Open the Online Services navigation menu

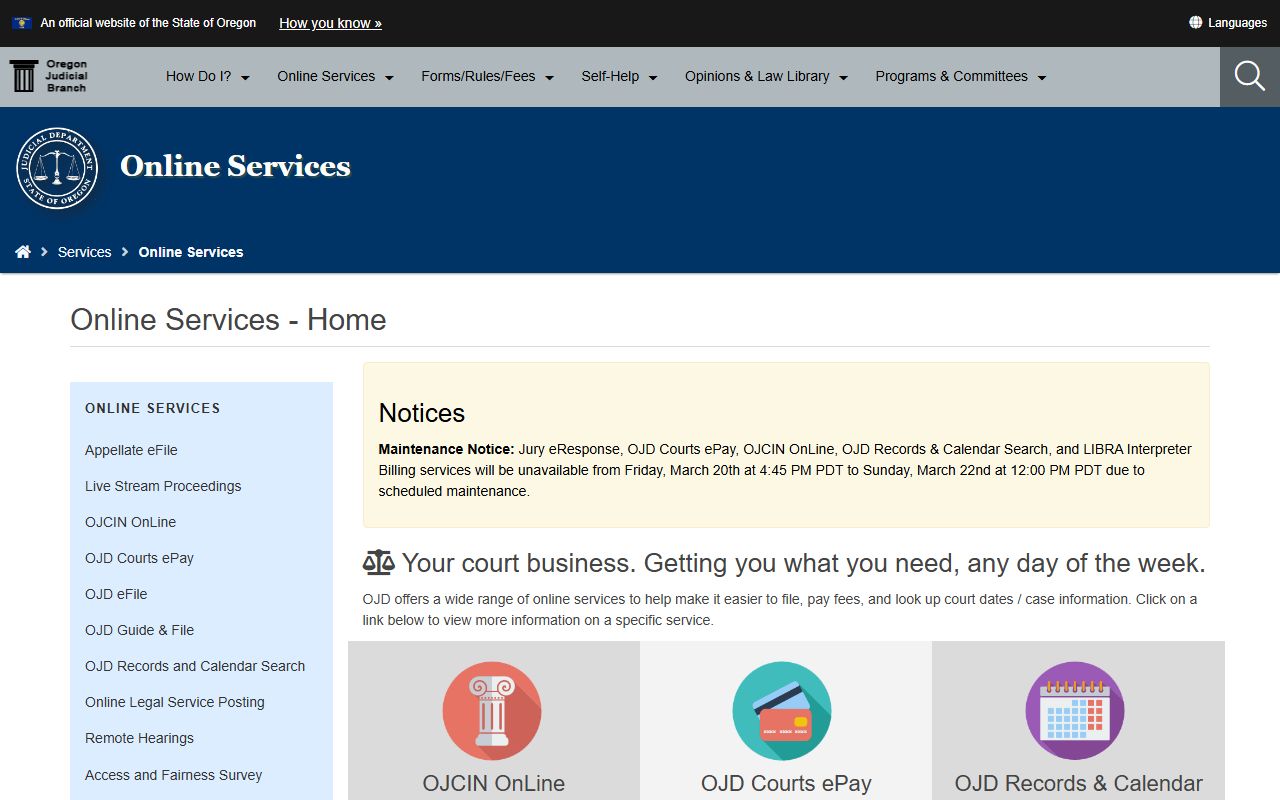click(x=335, y=77)
